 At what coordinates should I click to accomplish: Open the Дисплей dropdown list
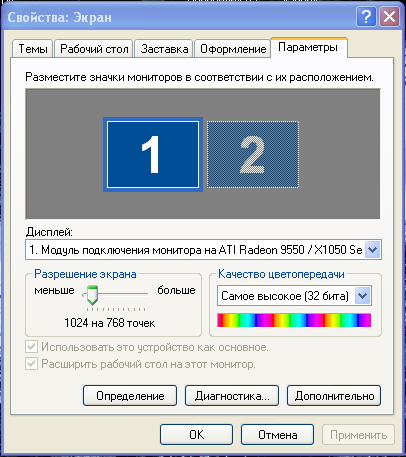(x=372, y=249)
